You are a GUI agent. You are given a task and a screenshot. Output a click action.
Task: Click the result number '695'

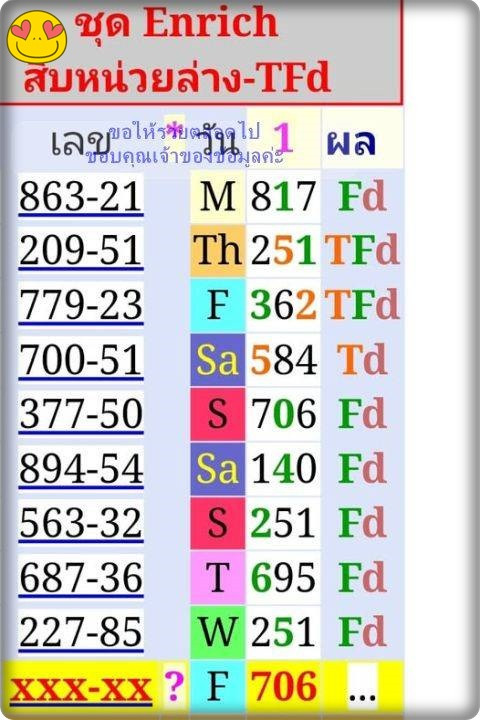click(283, 577)
